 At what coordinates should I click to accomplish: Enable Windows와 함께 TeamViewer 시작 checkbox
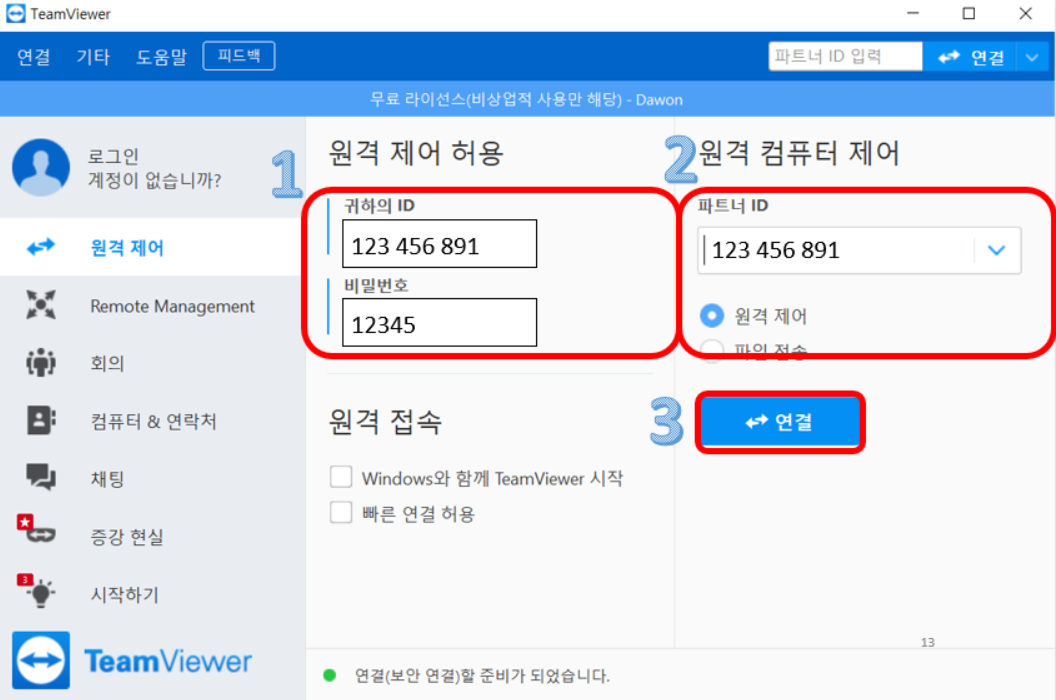(x=341, y=478)
